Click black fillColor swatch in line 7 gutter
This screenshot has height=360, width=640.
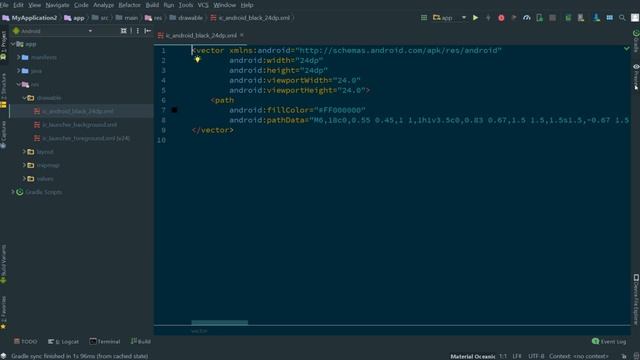point(174,110)
